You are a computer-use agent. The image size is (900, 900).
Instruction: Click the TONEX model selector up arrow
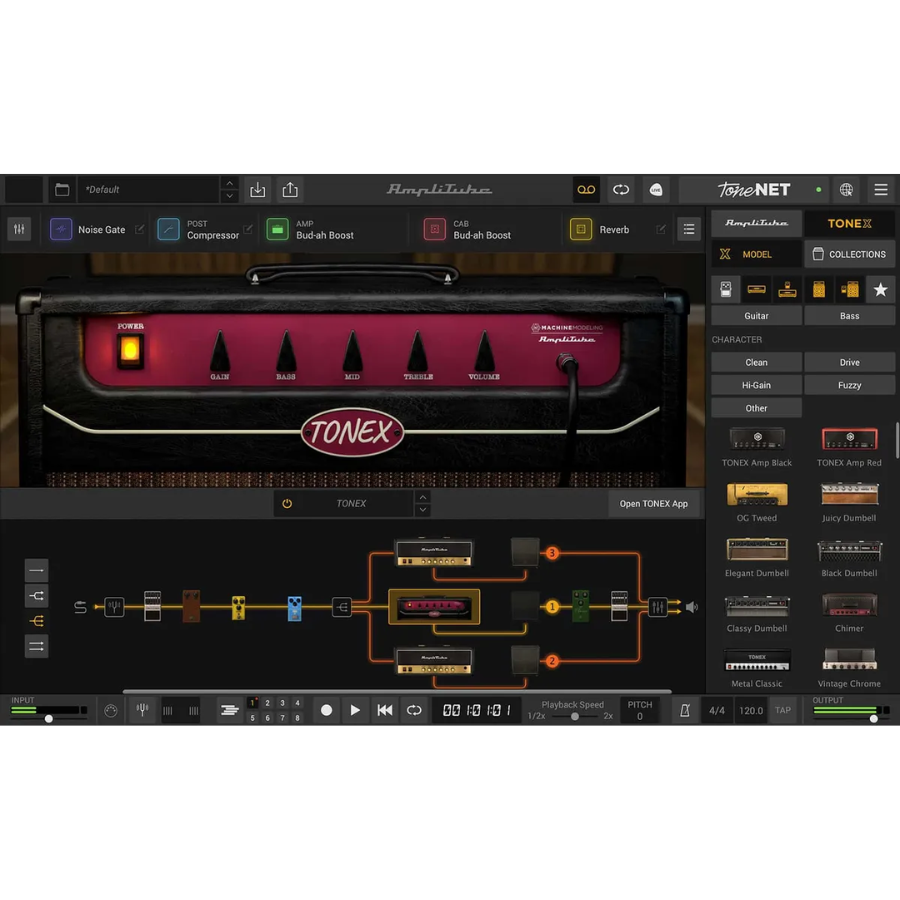click(x=423, y=497)
